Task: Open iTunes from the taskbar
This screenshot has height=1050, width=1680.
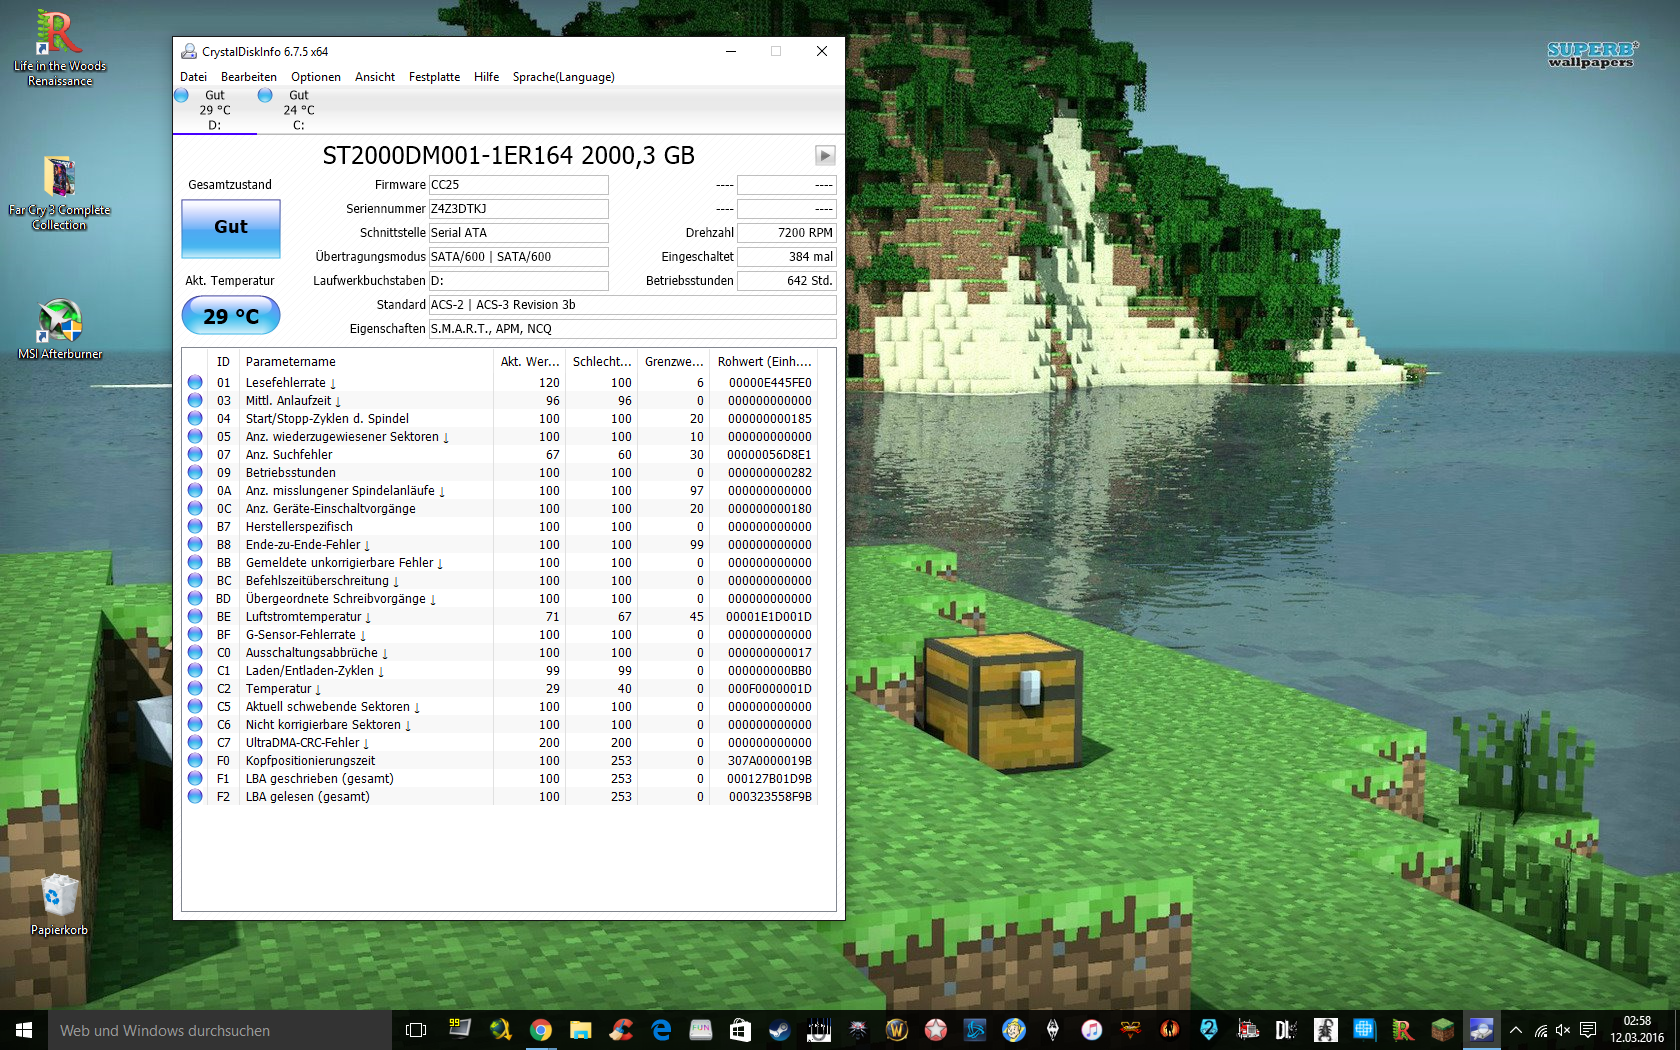Action: coord(1092,1030)
